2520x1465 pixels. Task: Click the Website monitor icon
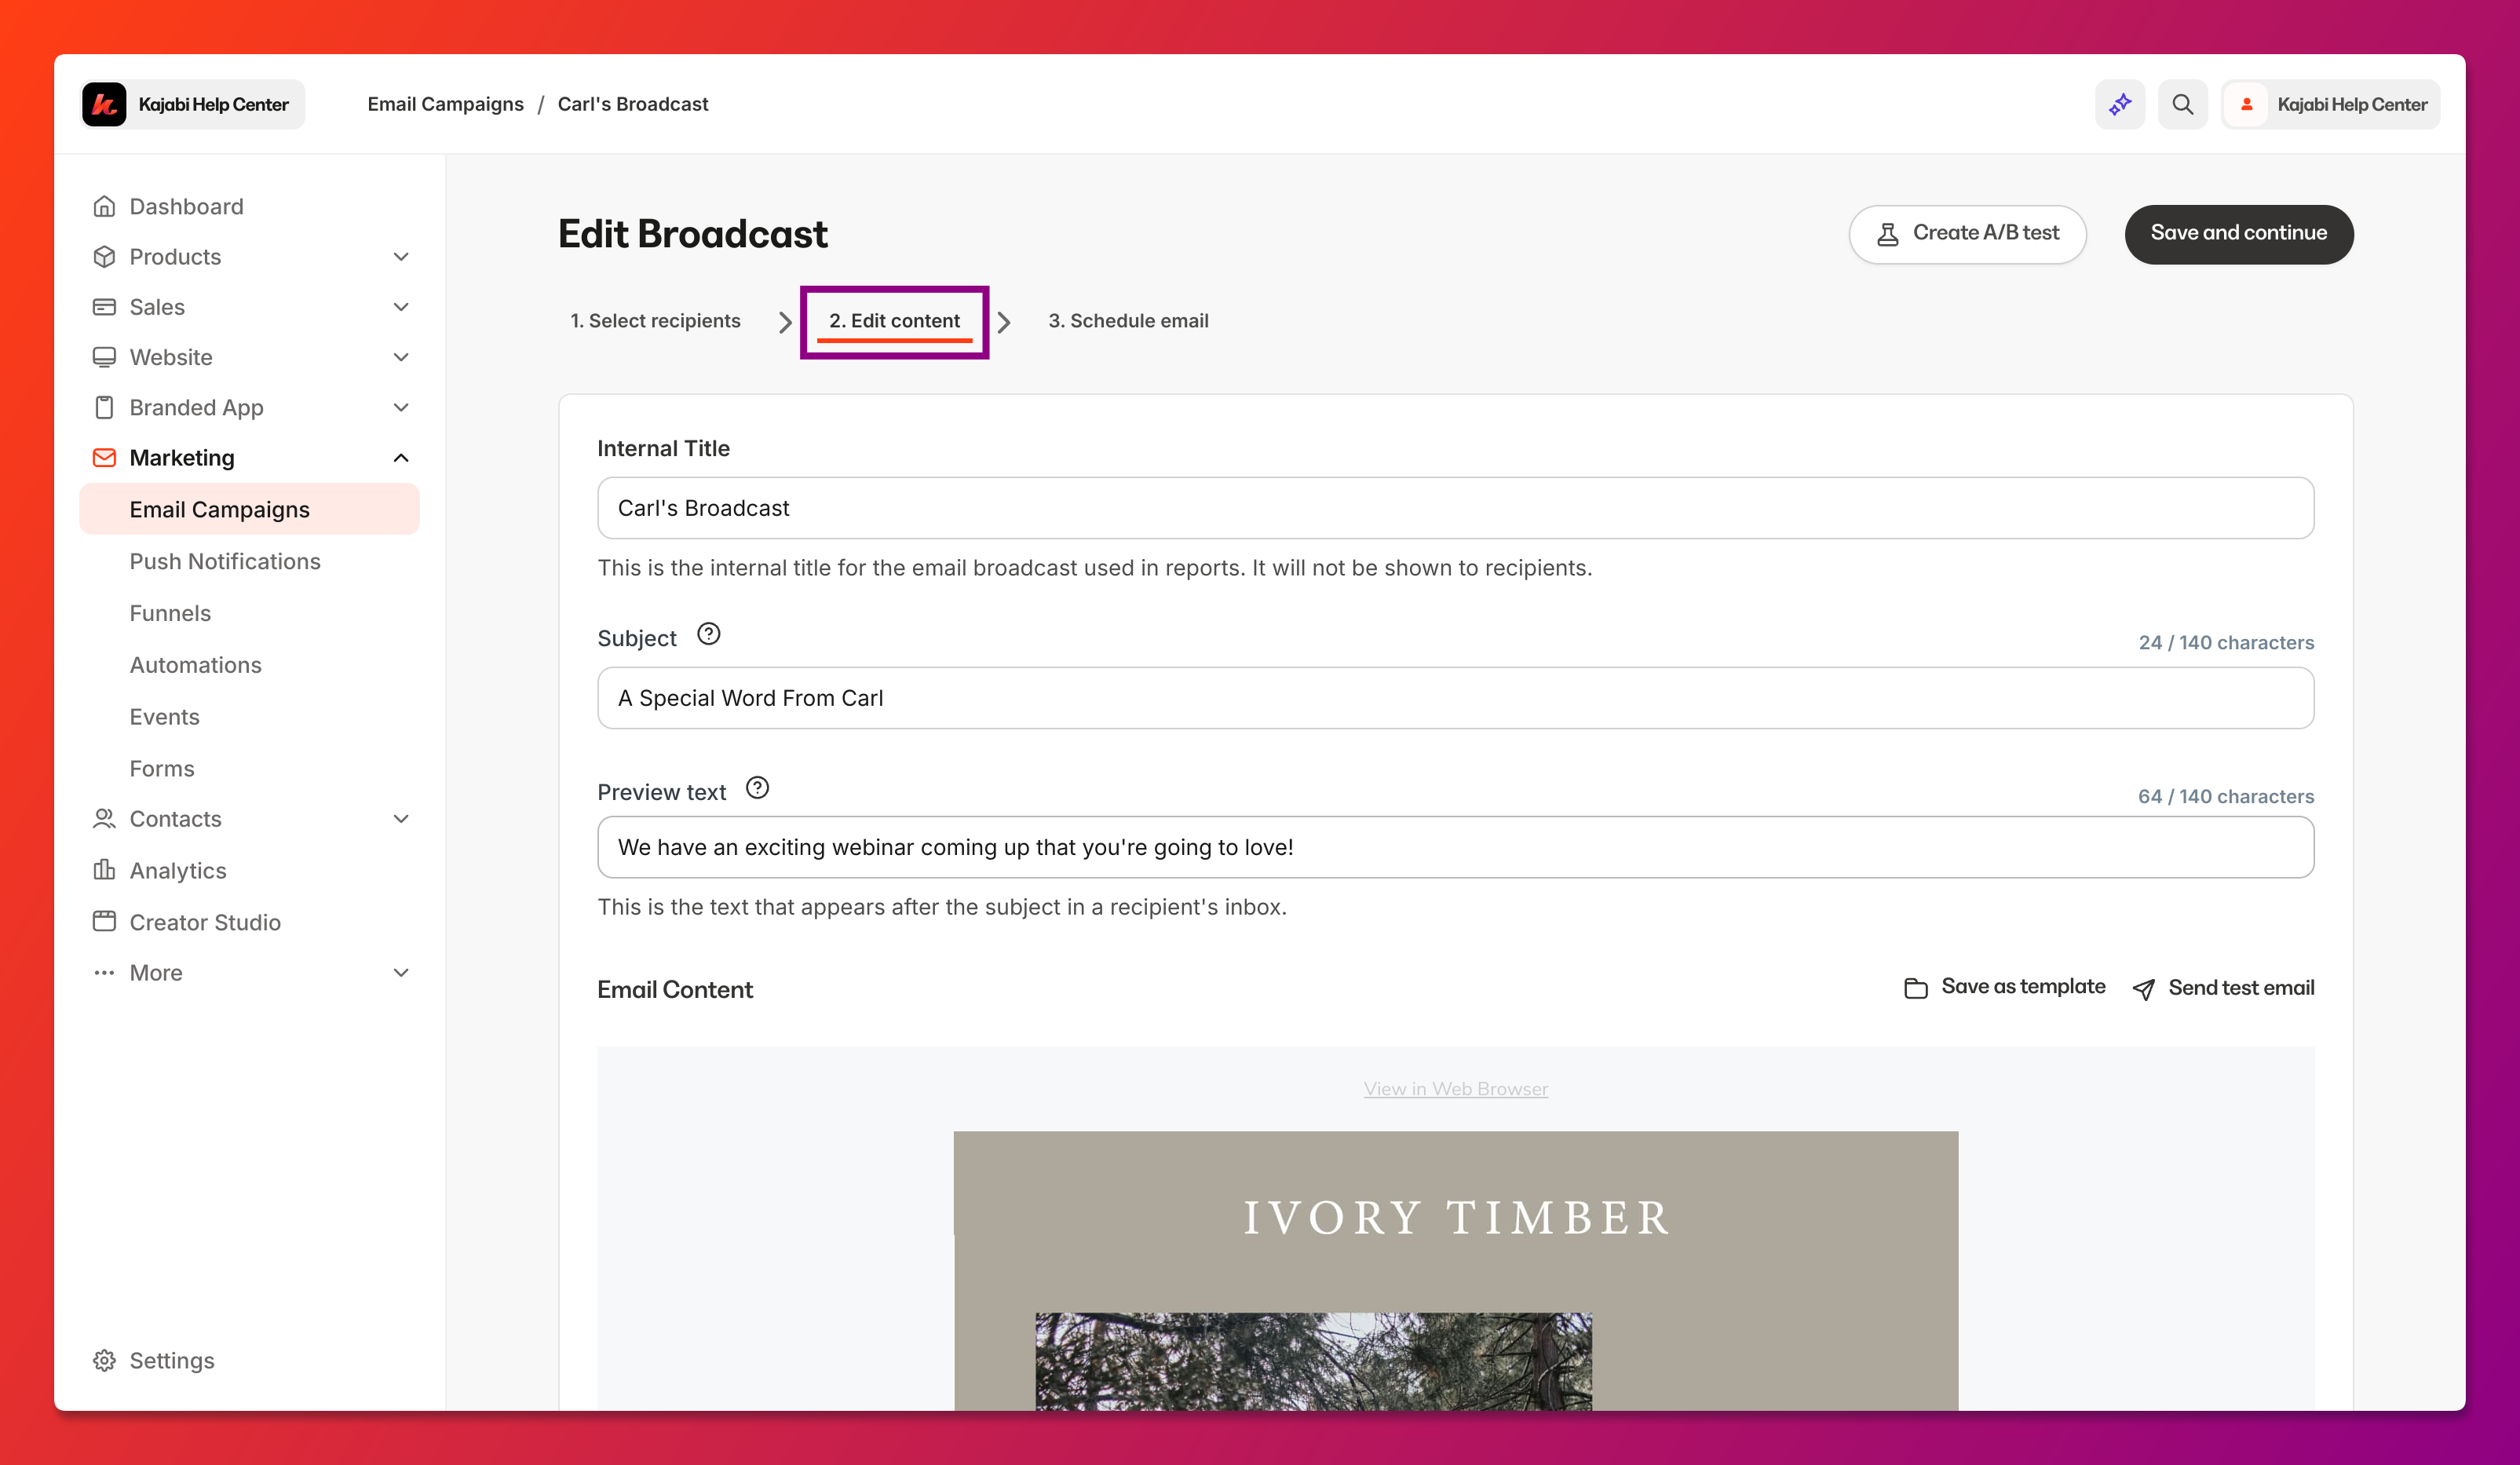tap(104, 357)
